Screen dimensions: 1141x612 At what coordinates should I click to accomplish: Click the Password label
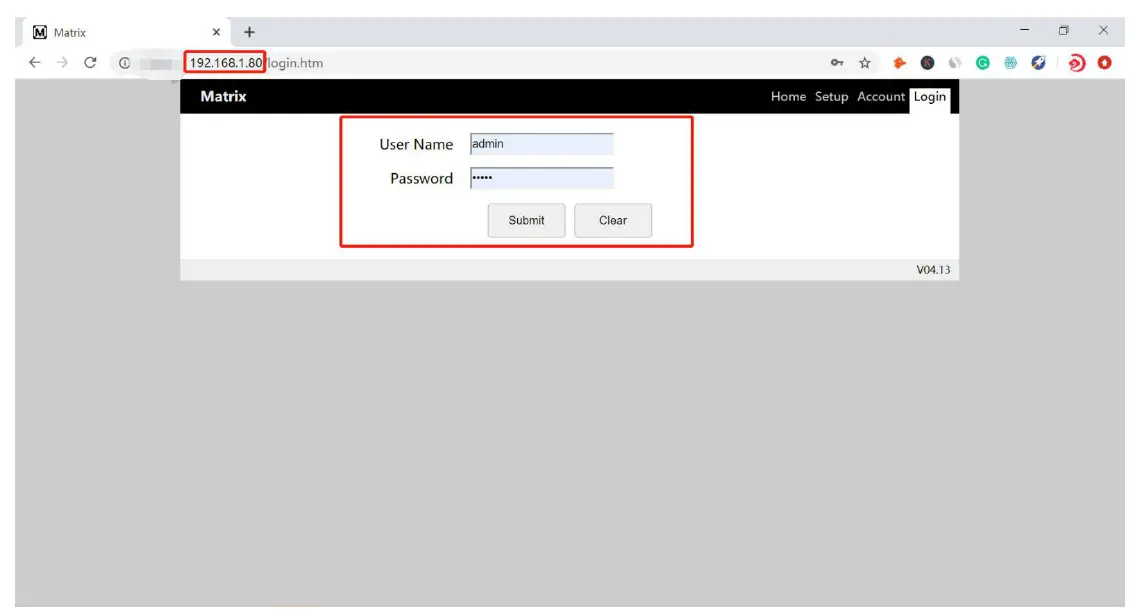click(x=421, y=178)
